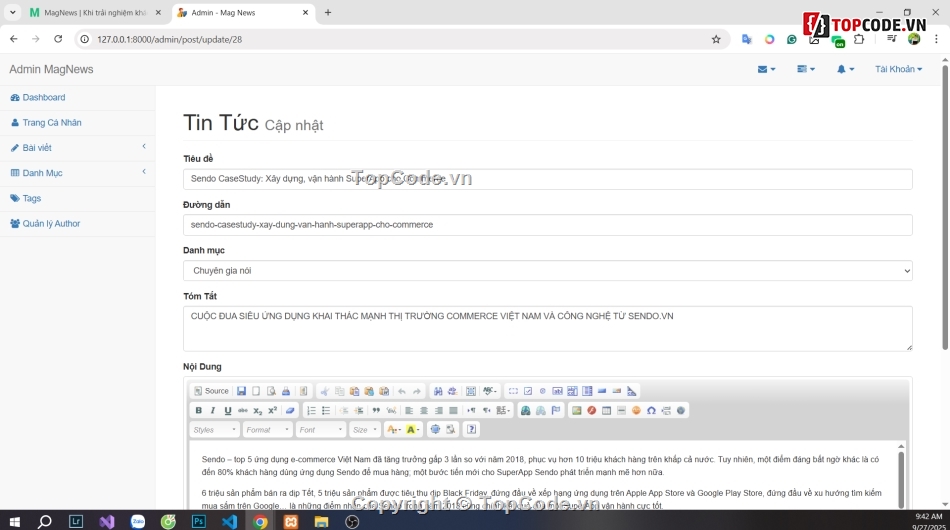Toggle Bold formatting
The height and width of the screenshot is (530, 950).
coord(198,411)
